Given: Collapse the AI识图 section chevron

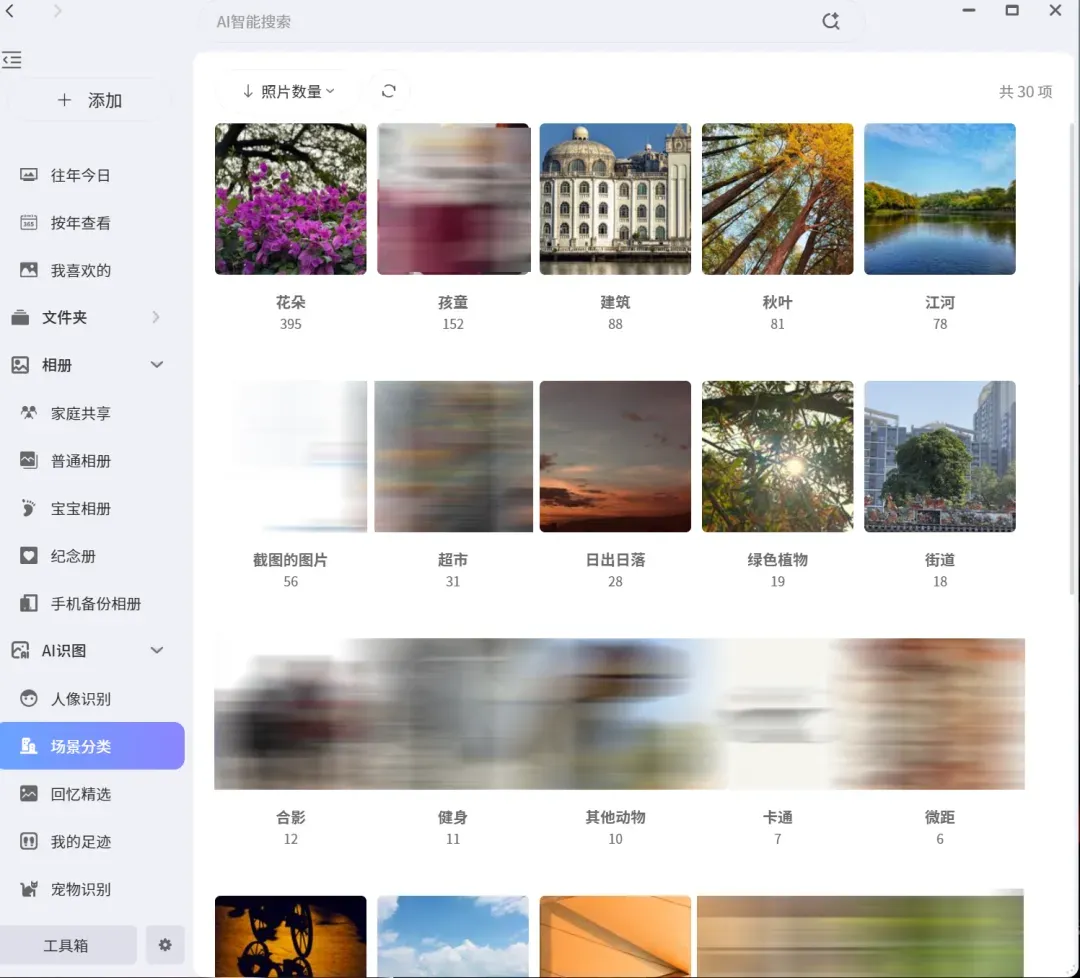Looking at the screenshot, I should pos(157,650).
